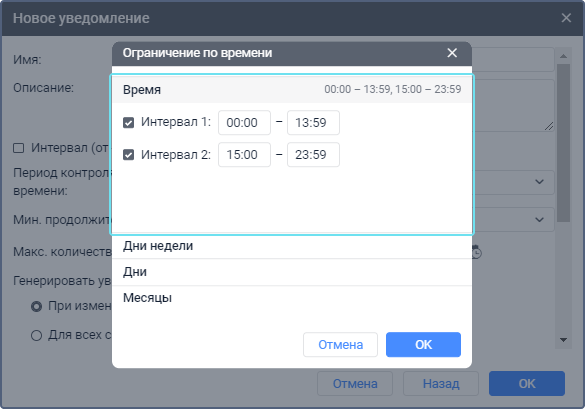Expand the Дни section
The image size is (585, 409).
tap(292, 272)
